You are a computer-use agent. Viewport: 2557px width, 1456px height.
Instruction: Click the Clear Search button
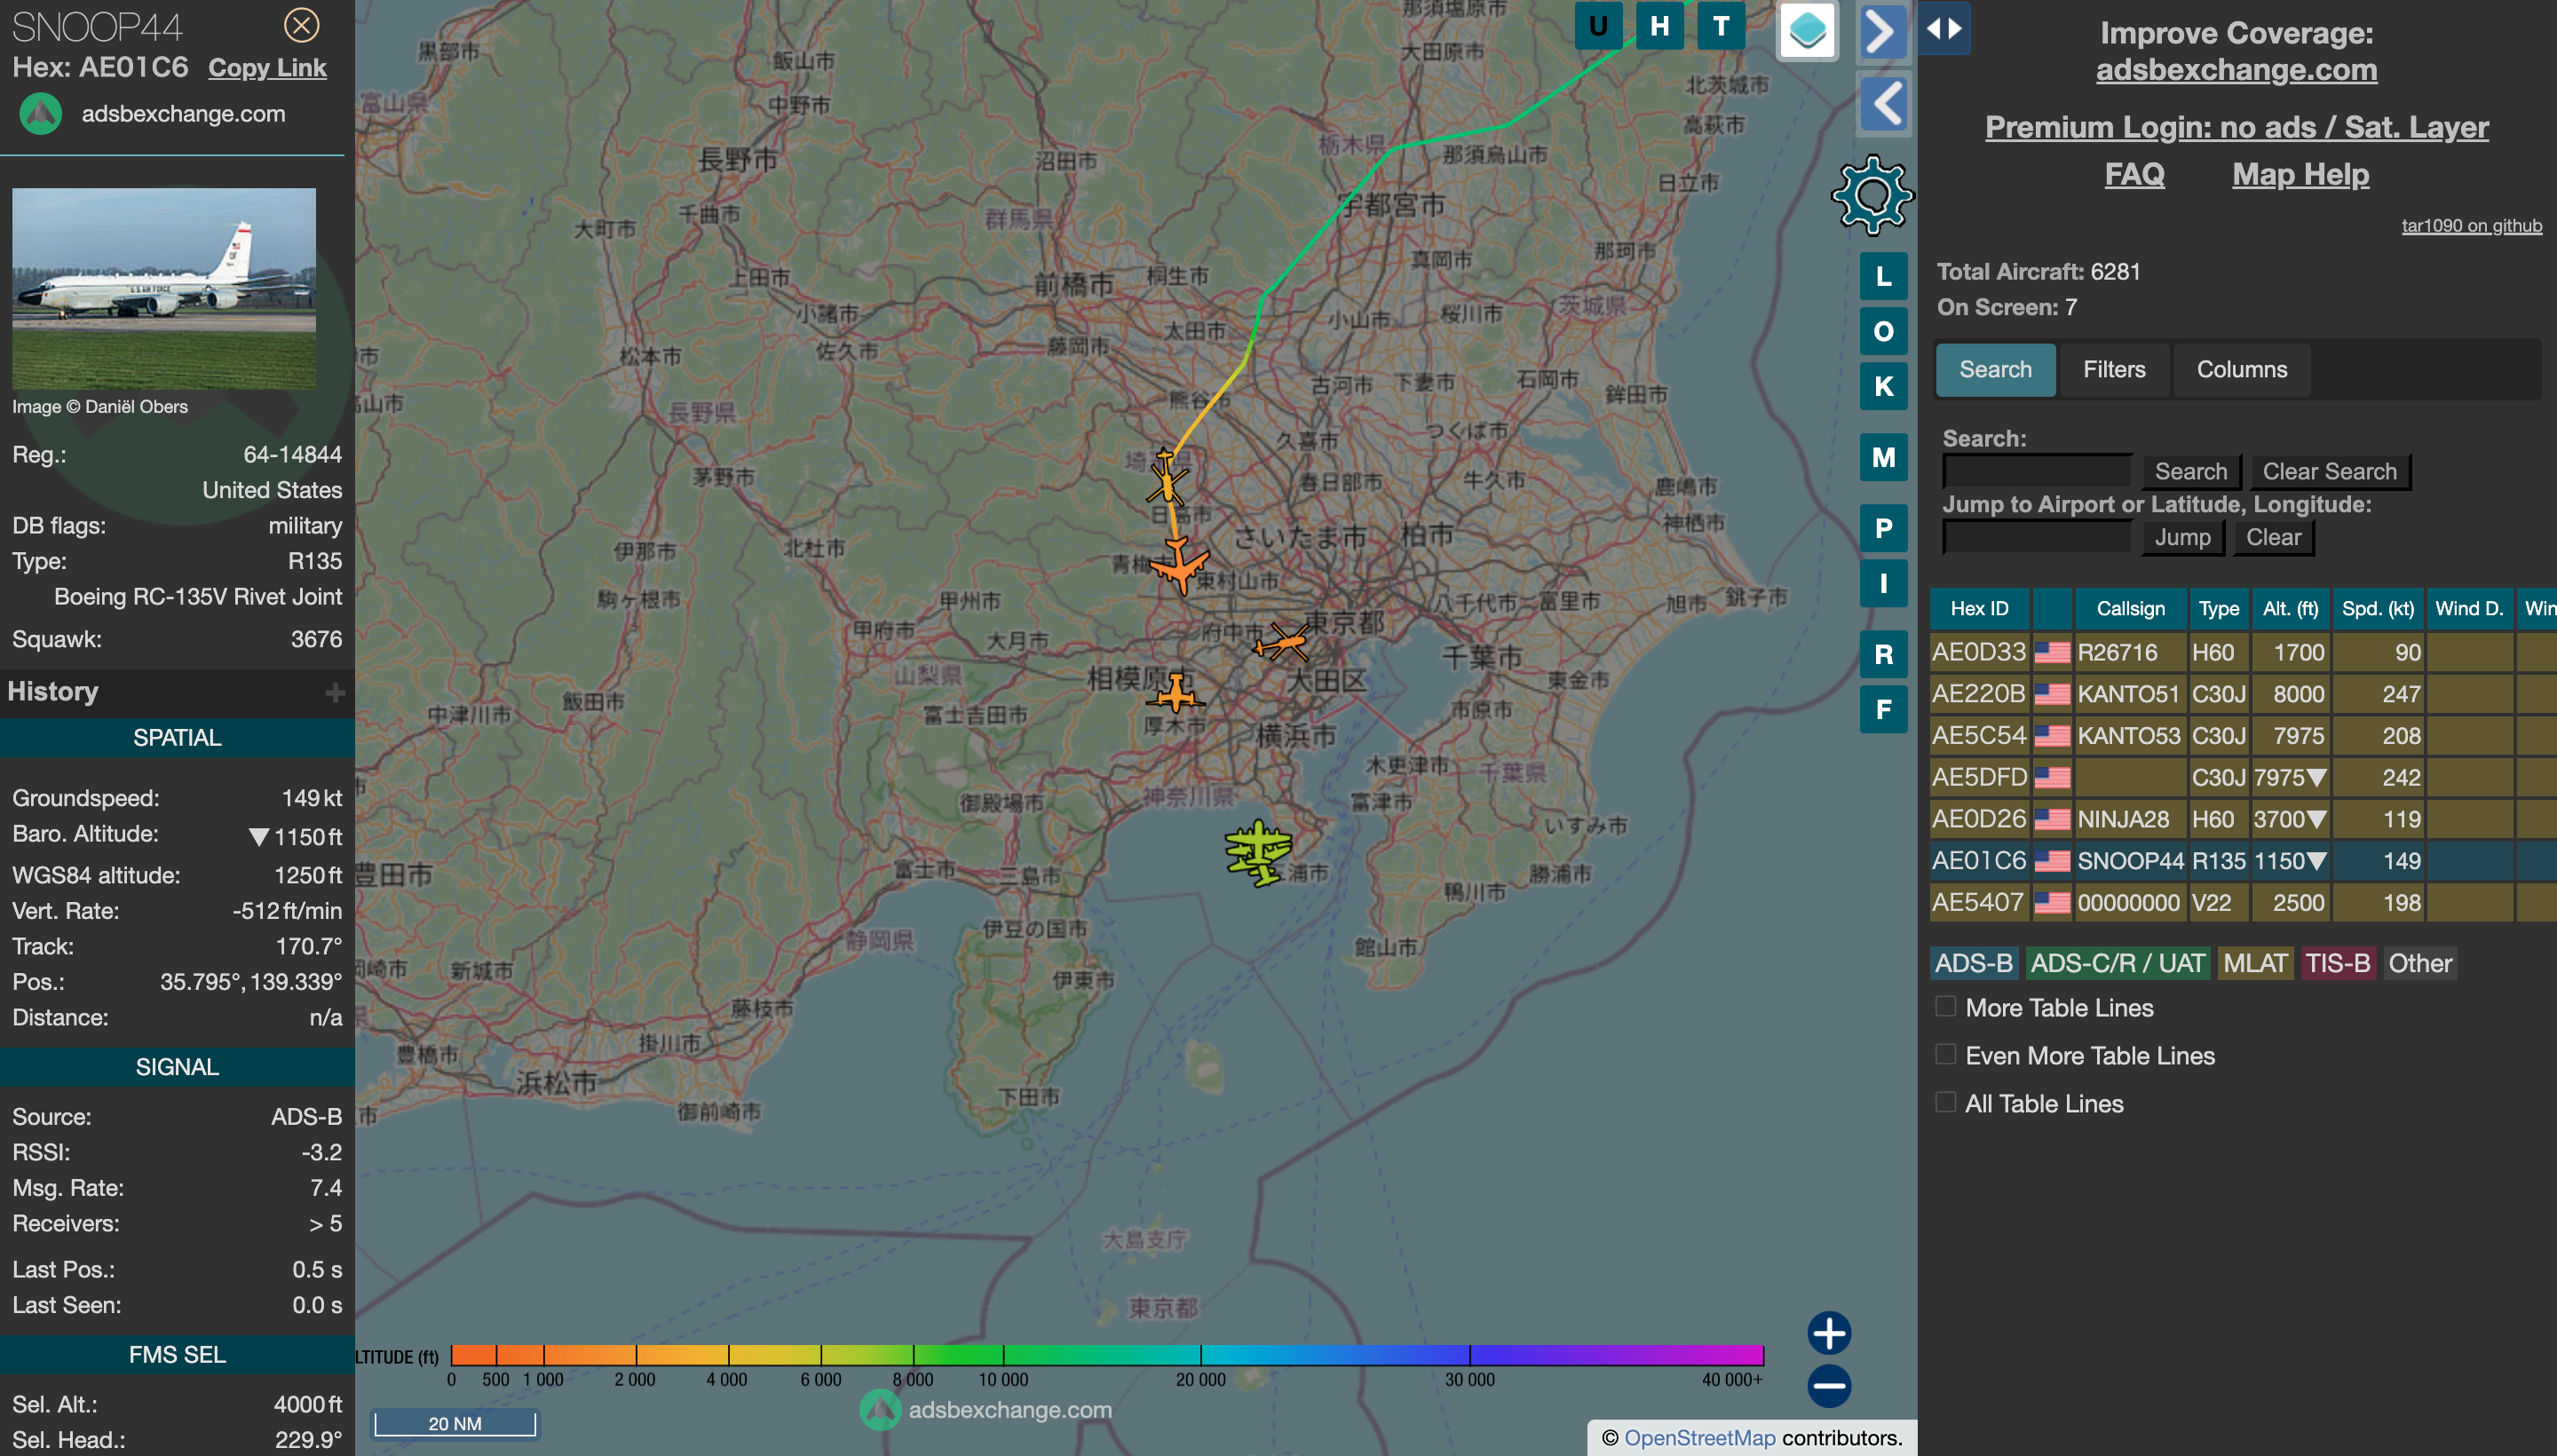[2329, 472]
